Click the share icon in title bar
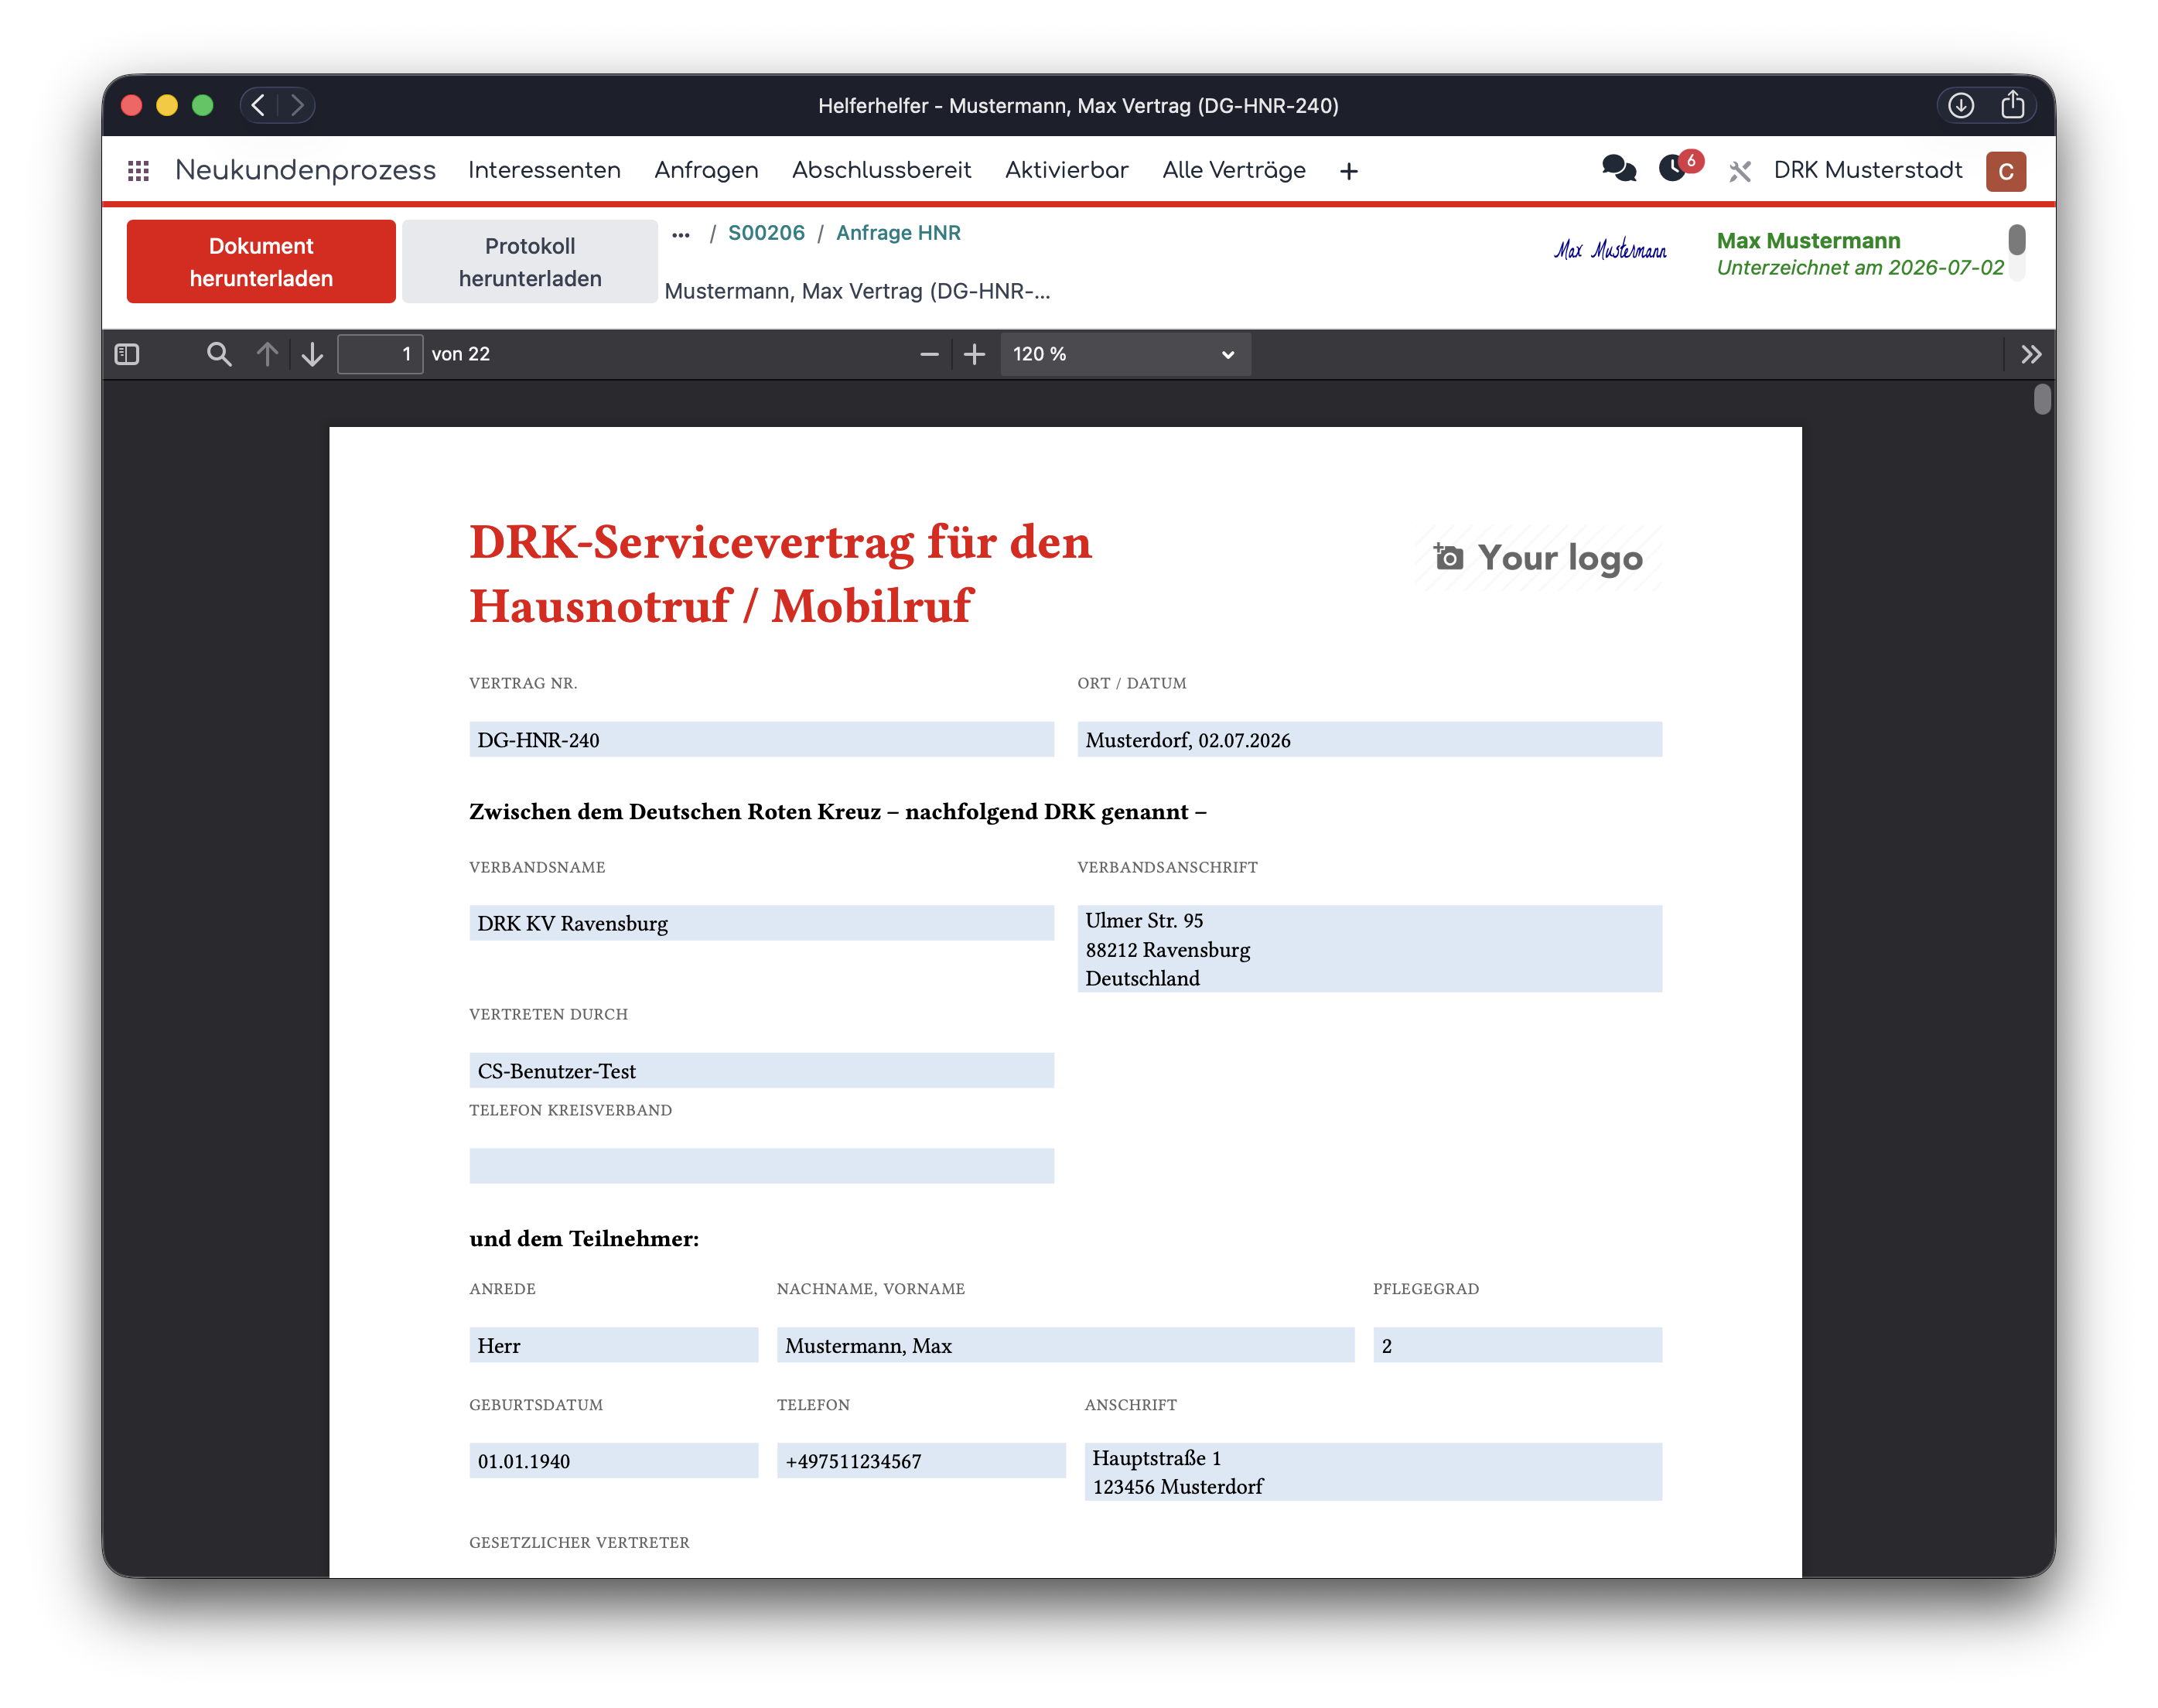Viewport: 2158px width, 1708px height. pos(2012,104)
